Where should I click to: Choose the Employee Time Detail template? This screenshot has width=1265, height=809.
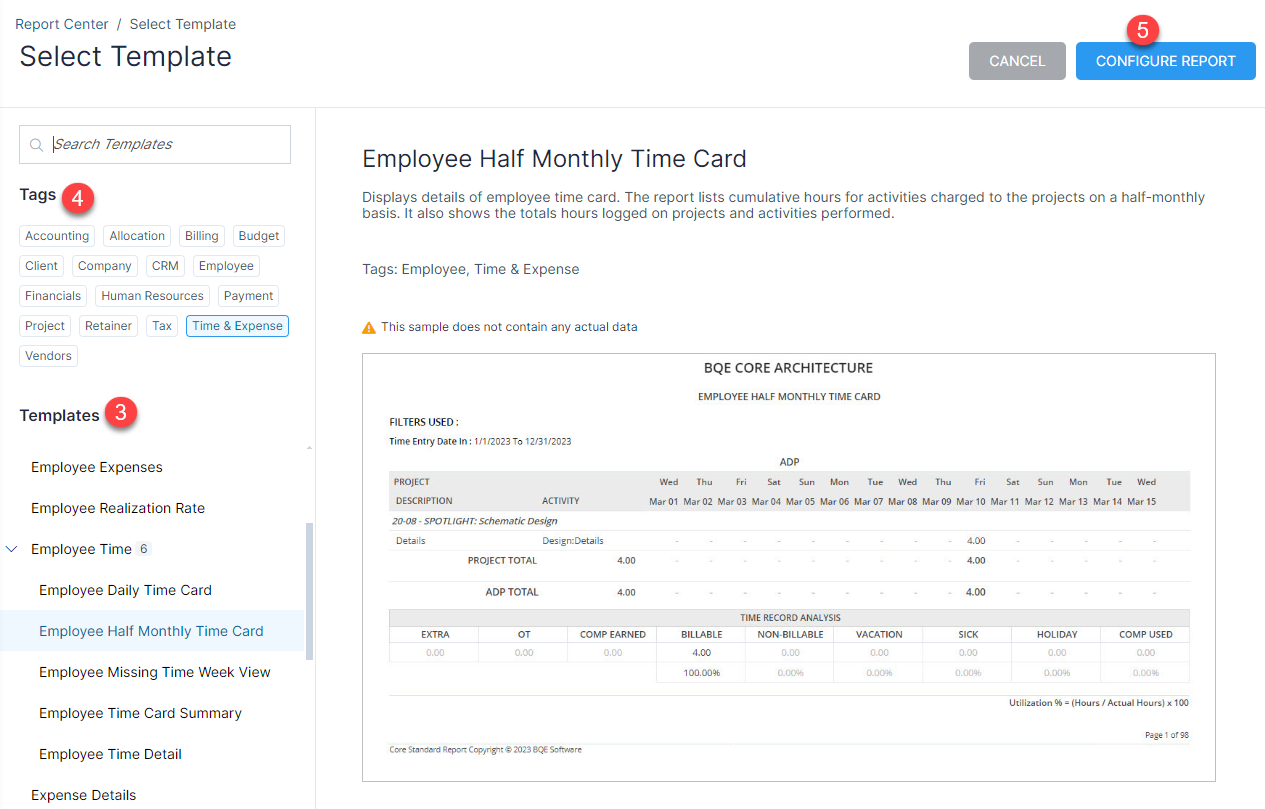click(x=110, y=753)
